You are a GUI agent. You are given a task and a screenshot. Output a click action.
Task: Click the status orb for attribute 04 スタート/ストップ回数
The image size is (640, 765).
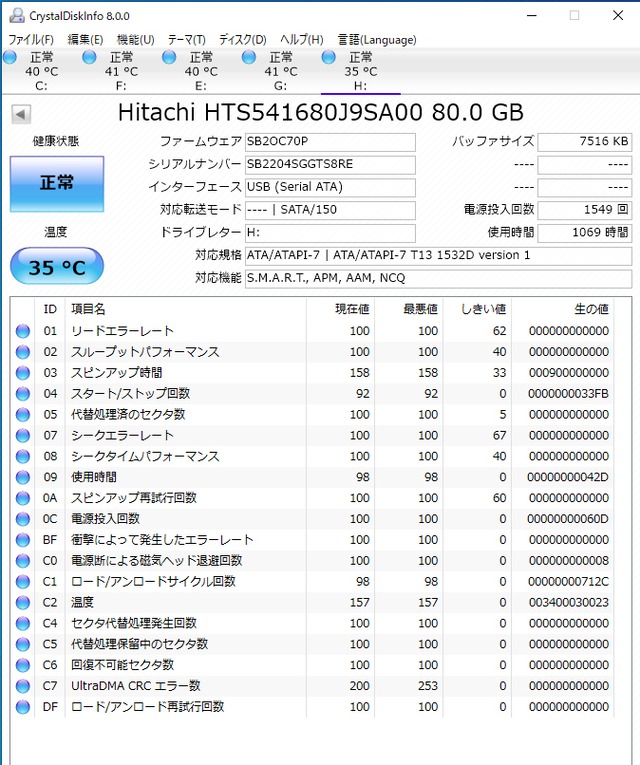(x=22, y=394)
